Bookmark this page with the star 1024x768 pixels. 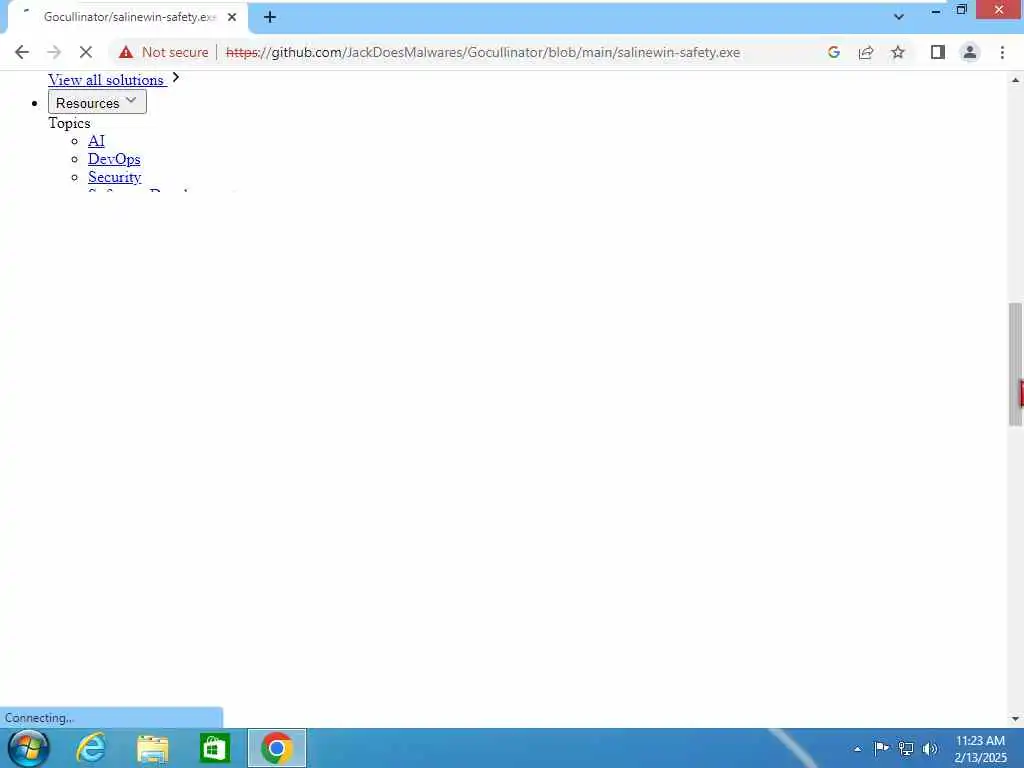898,52
